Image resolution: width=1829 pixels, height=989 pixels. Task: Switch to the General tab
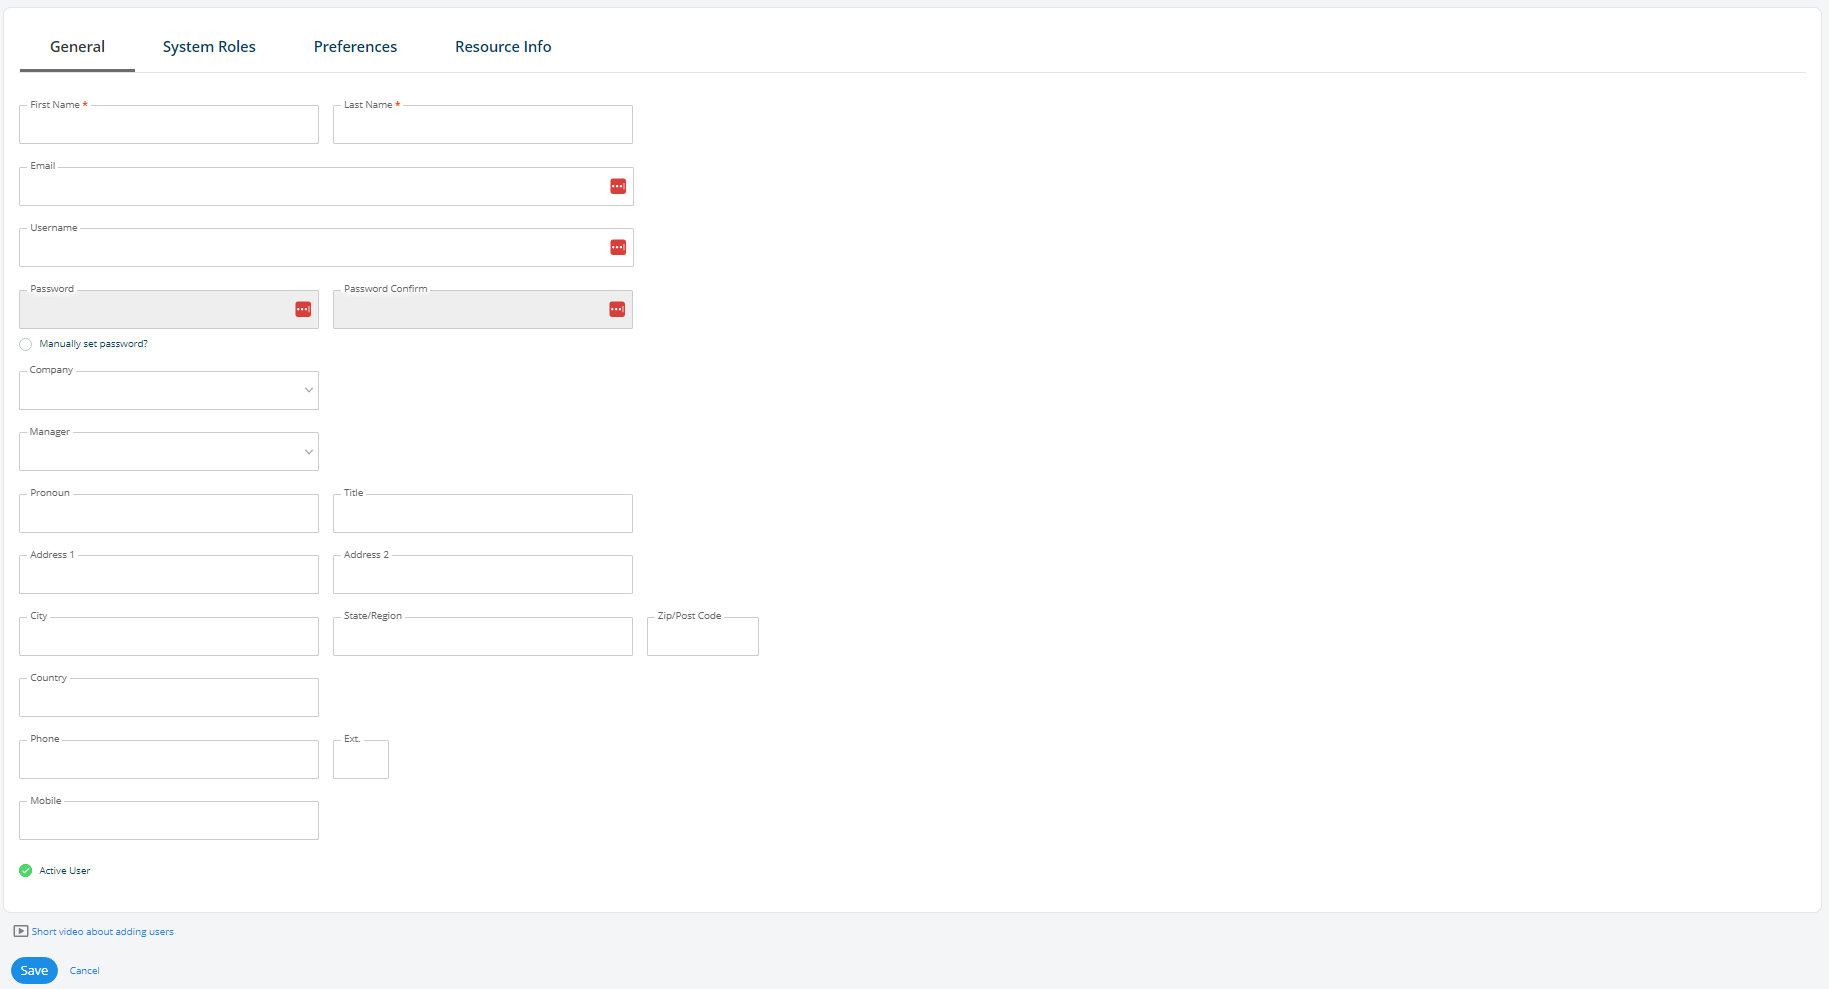click(77, 47)
